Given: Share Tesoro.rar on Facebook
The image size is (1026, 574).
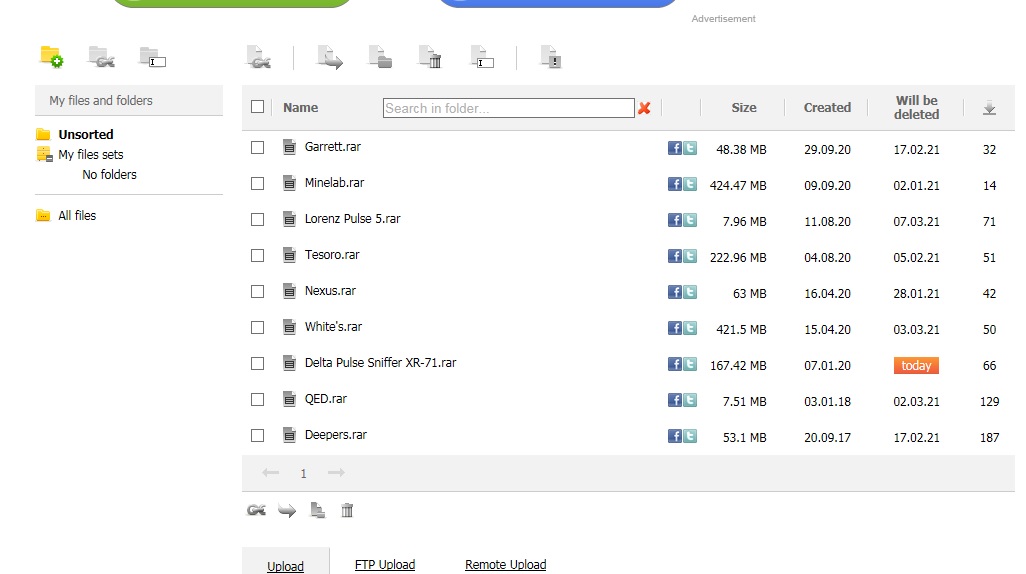Looking at the screenshot, I should pos(675,256).
